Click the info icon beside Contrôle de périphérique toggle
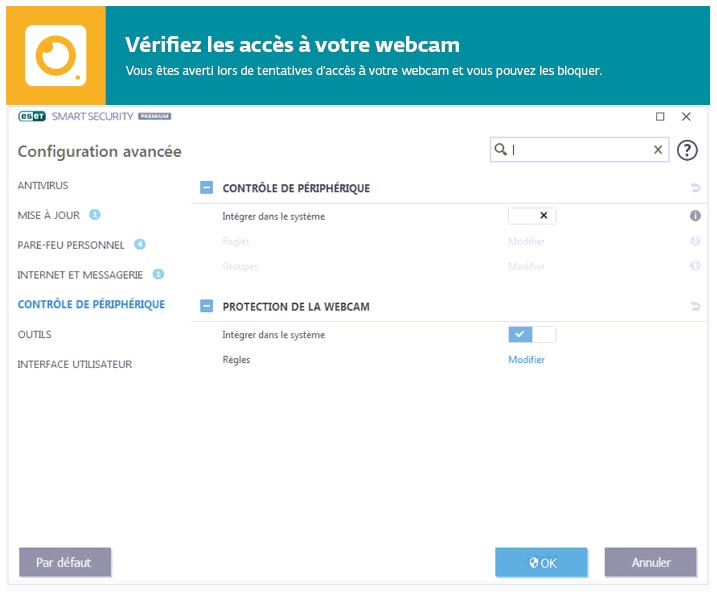Image resolution: width=717 pixels, height=599 pixels. (x=694, y=216)
